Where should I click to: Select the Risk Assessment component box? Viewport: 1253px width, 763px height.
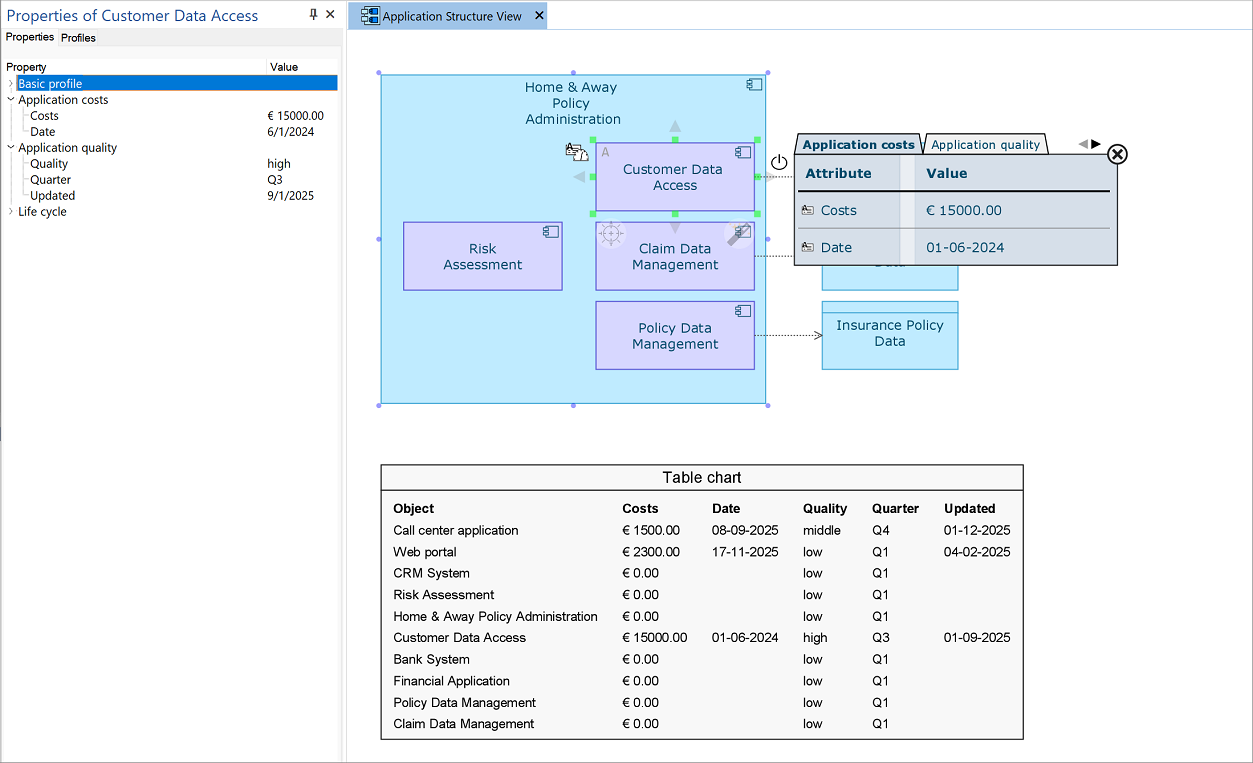pos(482,257)
